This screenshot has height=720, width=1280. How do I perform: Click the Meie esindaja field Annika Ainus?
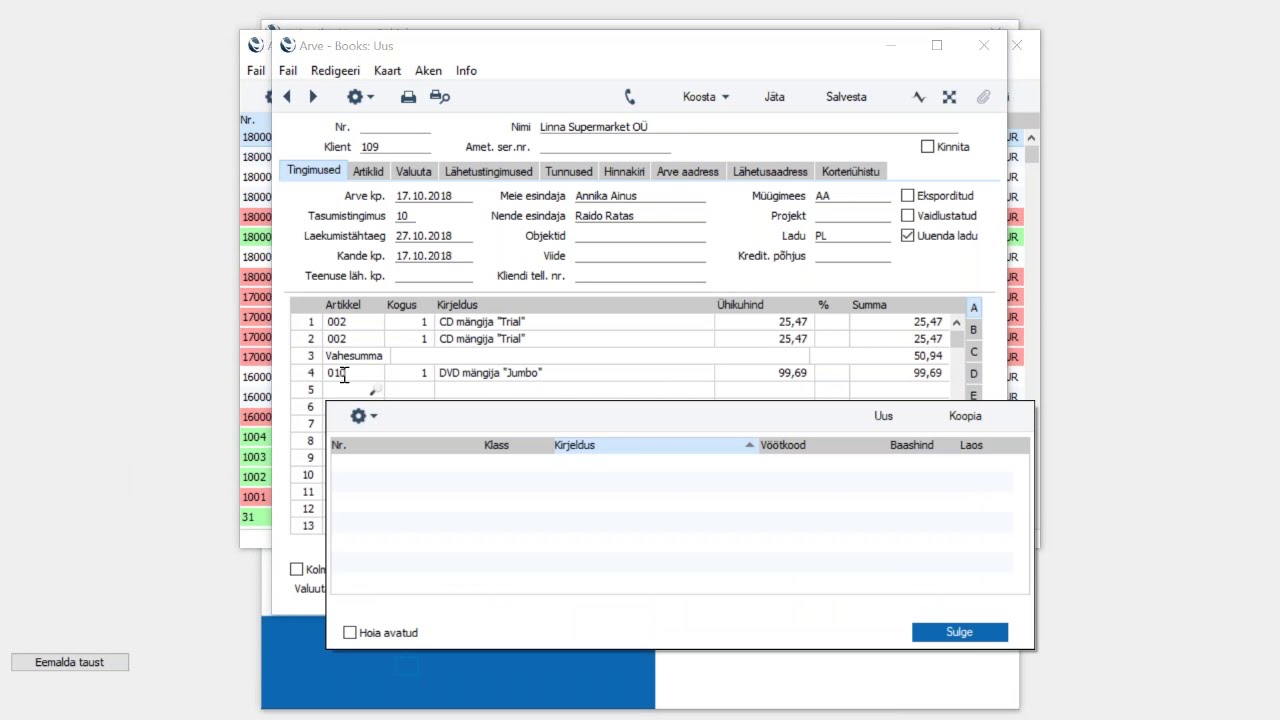[x=640, y=196]
